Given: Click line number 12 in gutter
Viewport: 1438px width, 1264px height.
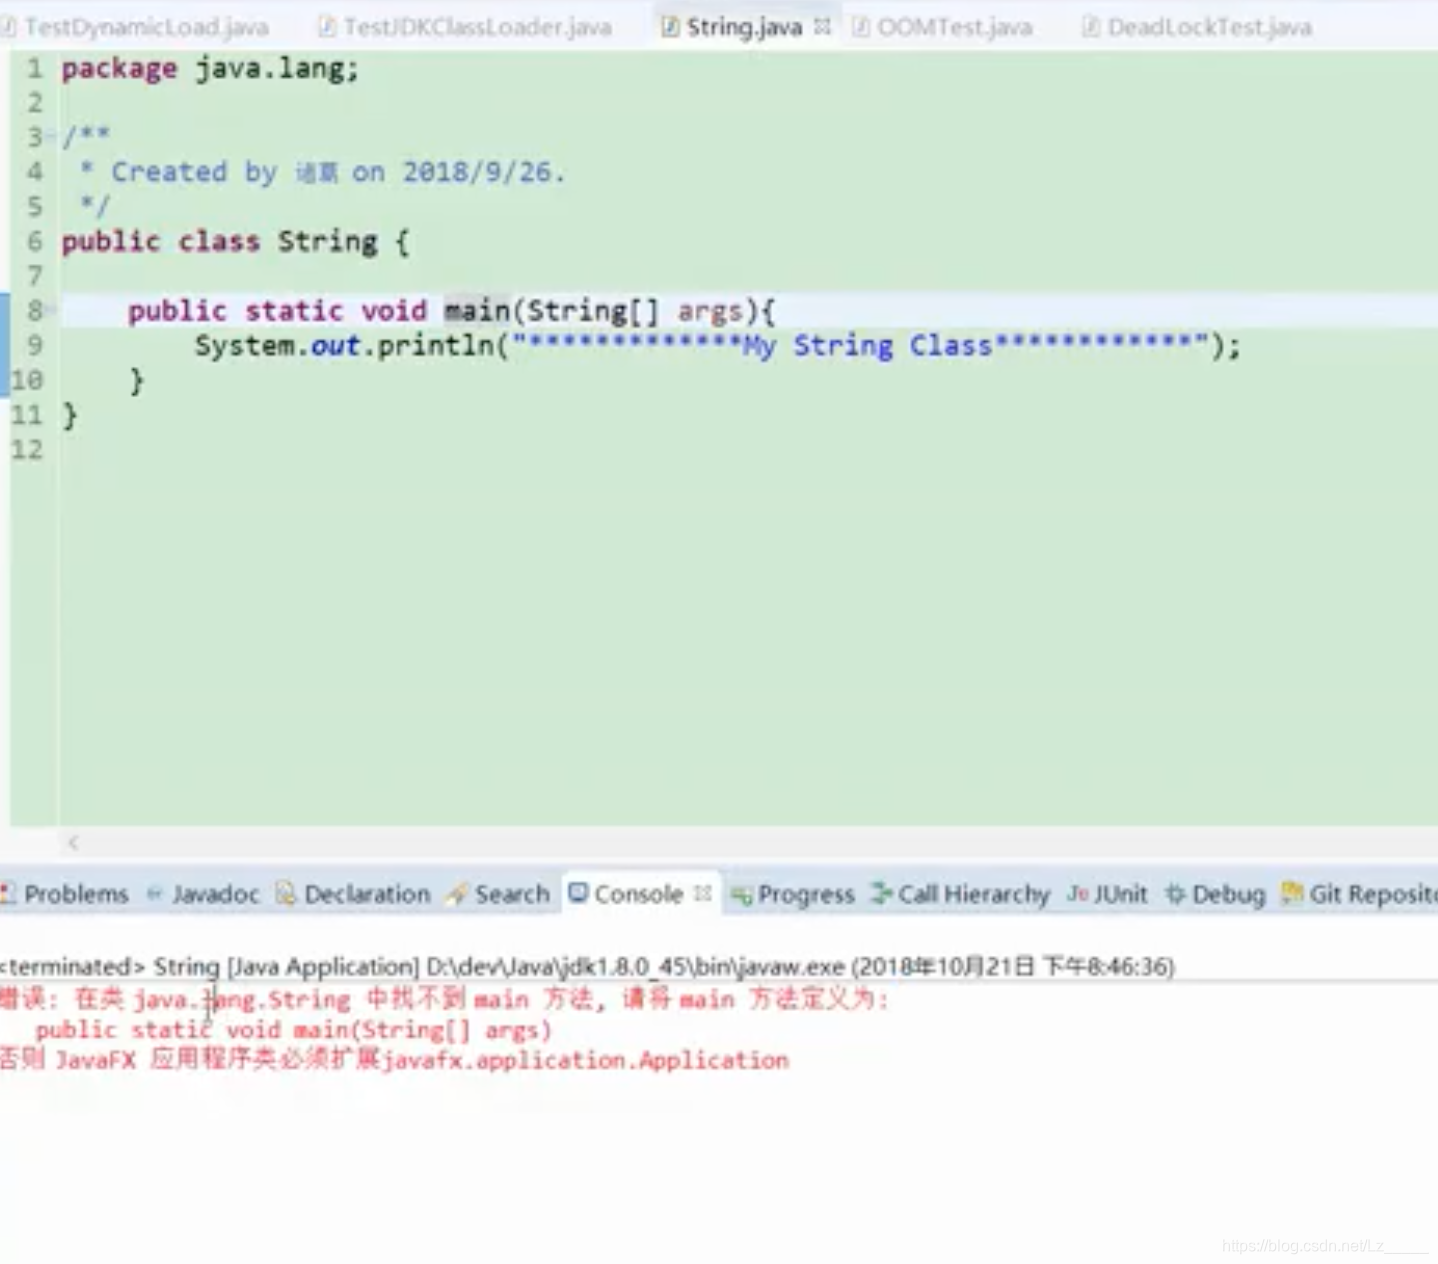Looking at the screenshot, I should [28, 450].
